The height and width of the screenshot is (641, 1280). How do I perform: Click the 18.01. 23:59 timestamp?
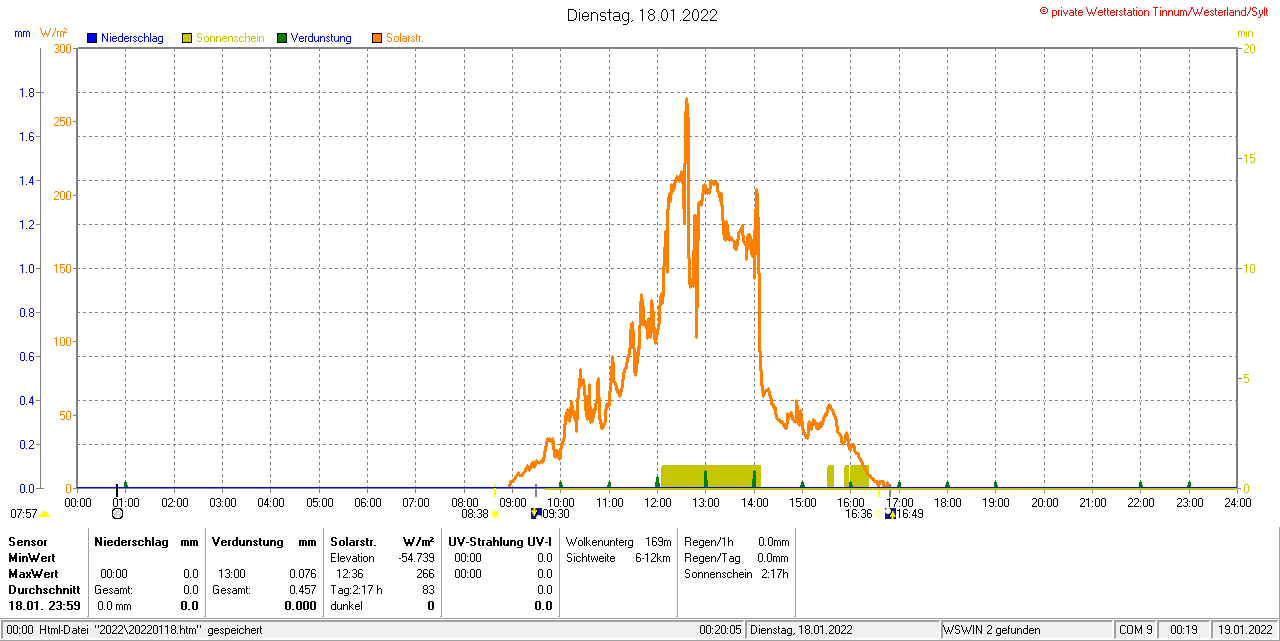[44, 606]
